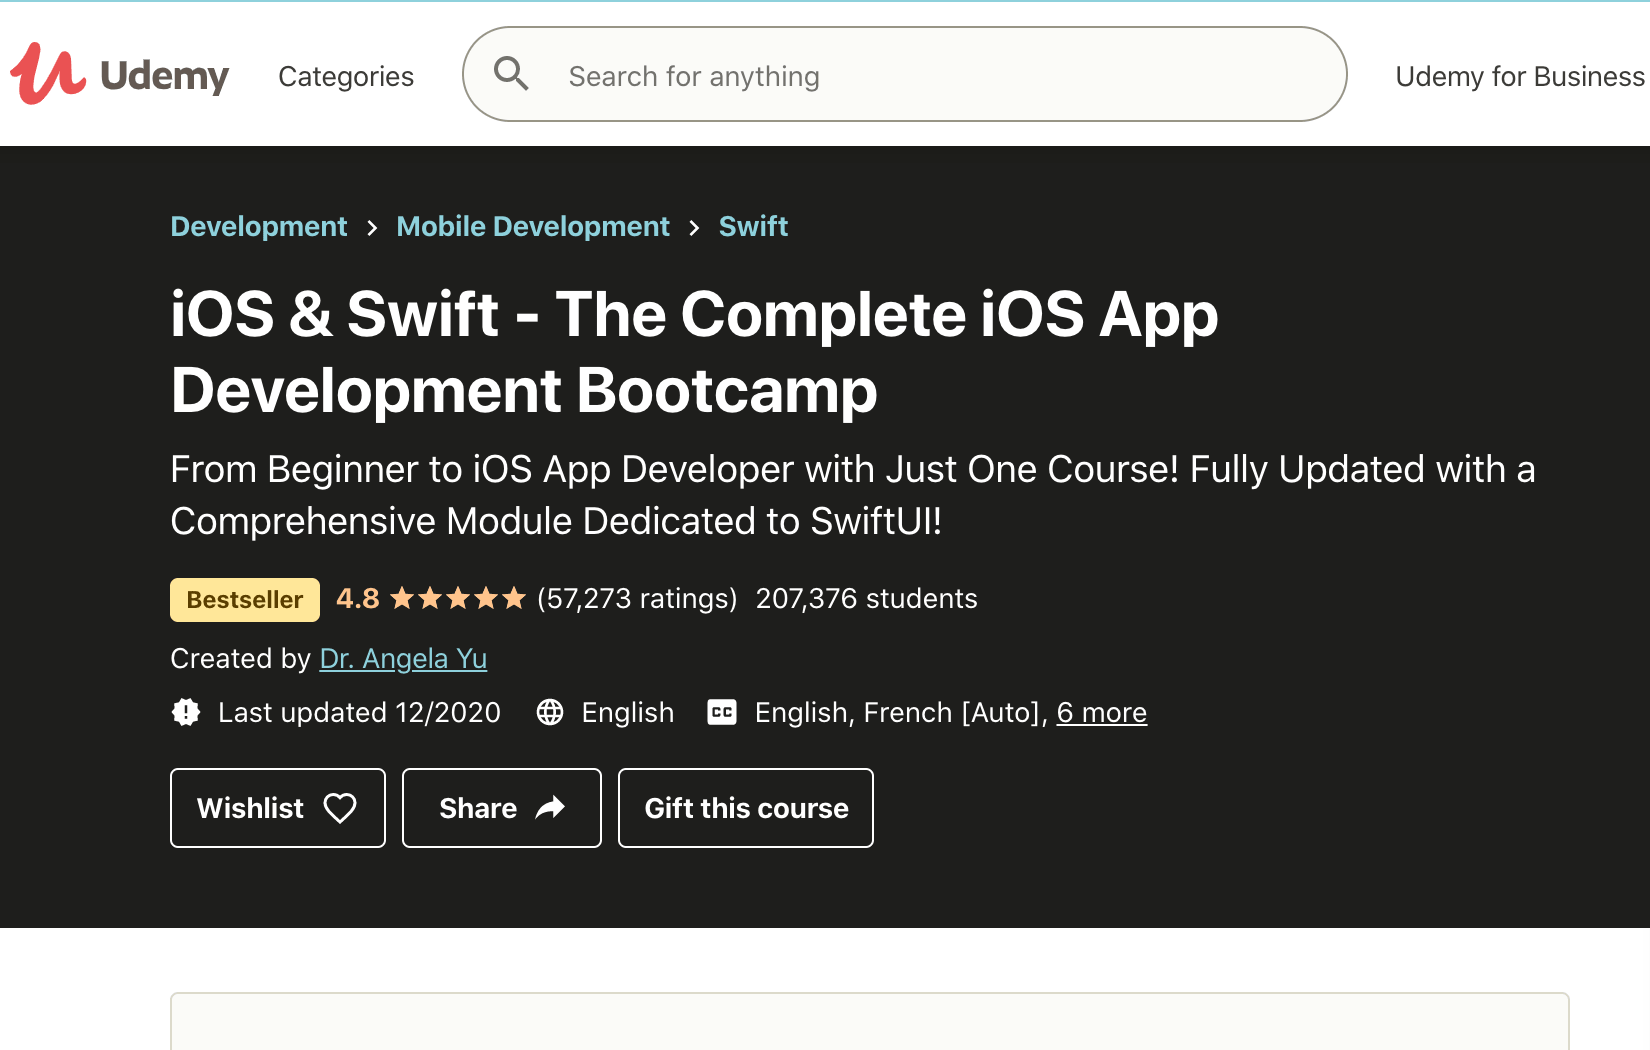Click the five-star rating icons
Screen dimensions: 1650x1050
pyautogui.click(x=458, y=599)
